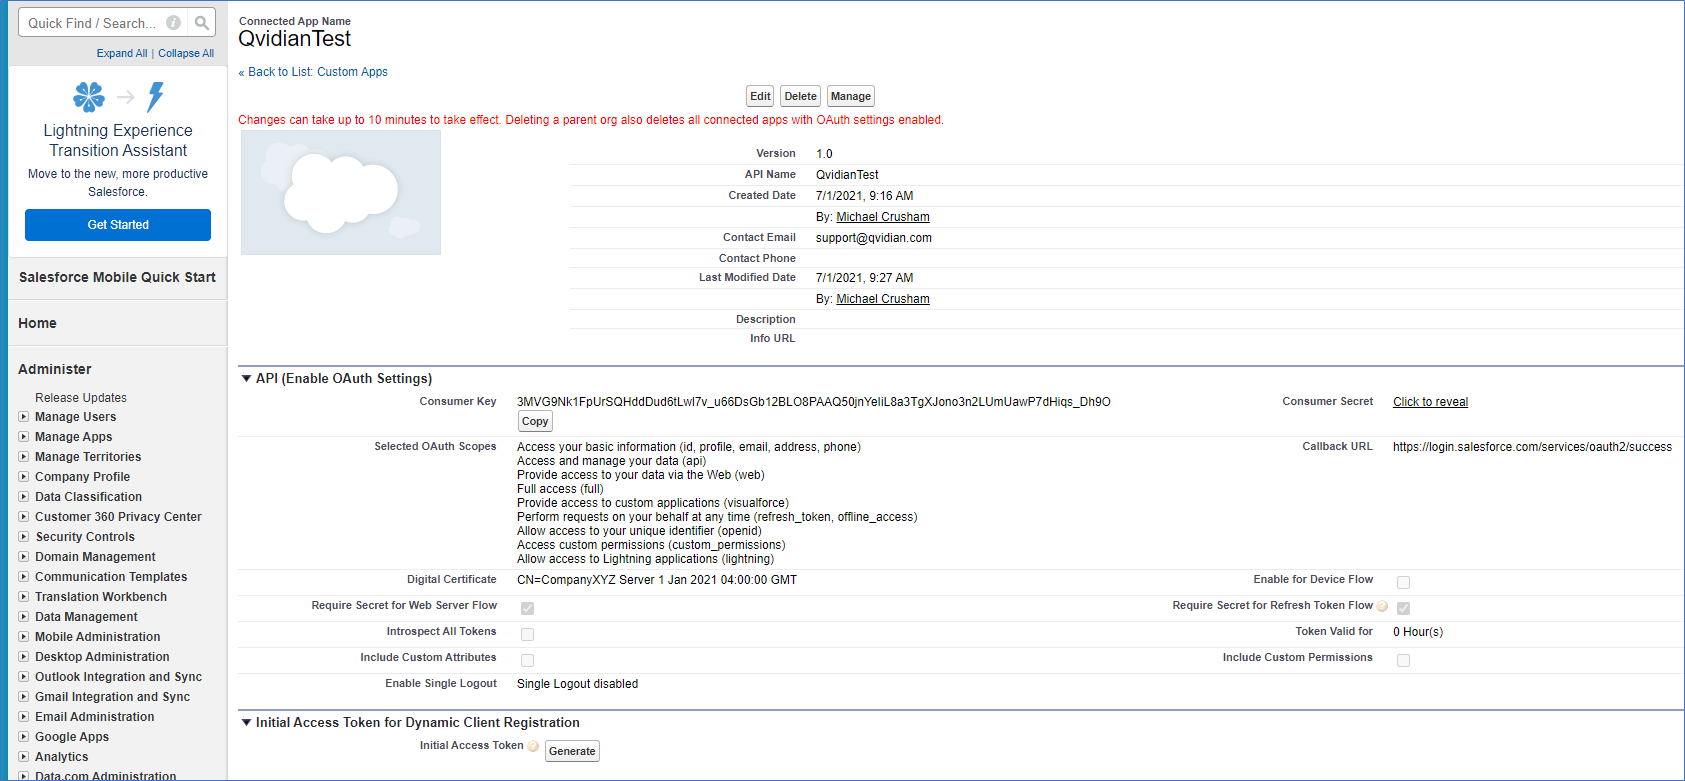Click the Digital Certificate CN=CompanyXYZ value
Screen dimensions: 1685x781
pyautogui.click(x=657, y=580)
